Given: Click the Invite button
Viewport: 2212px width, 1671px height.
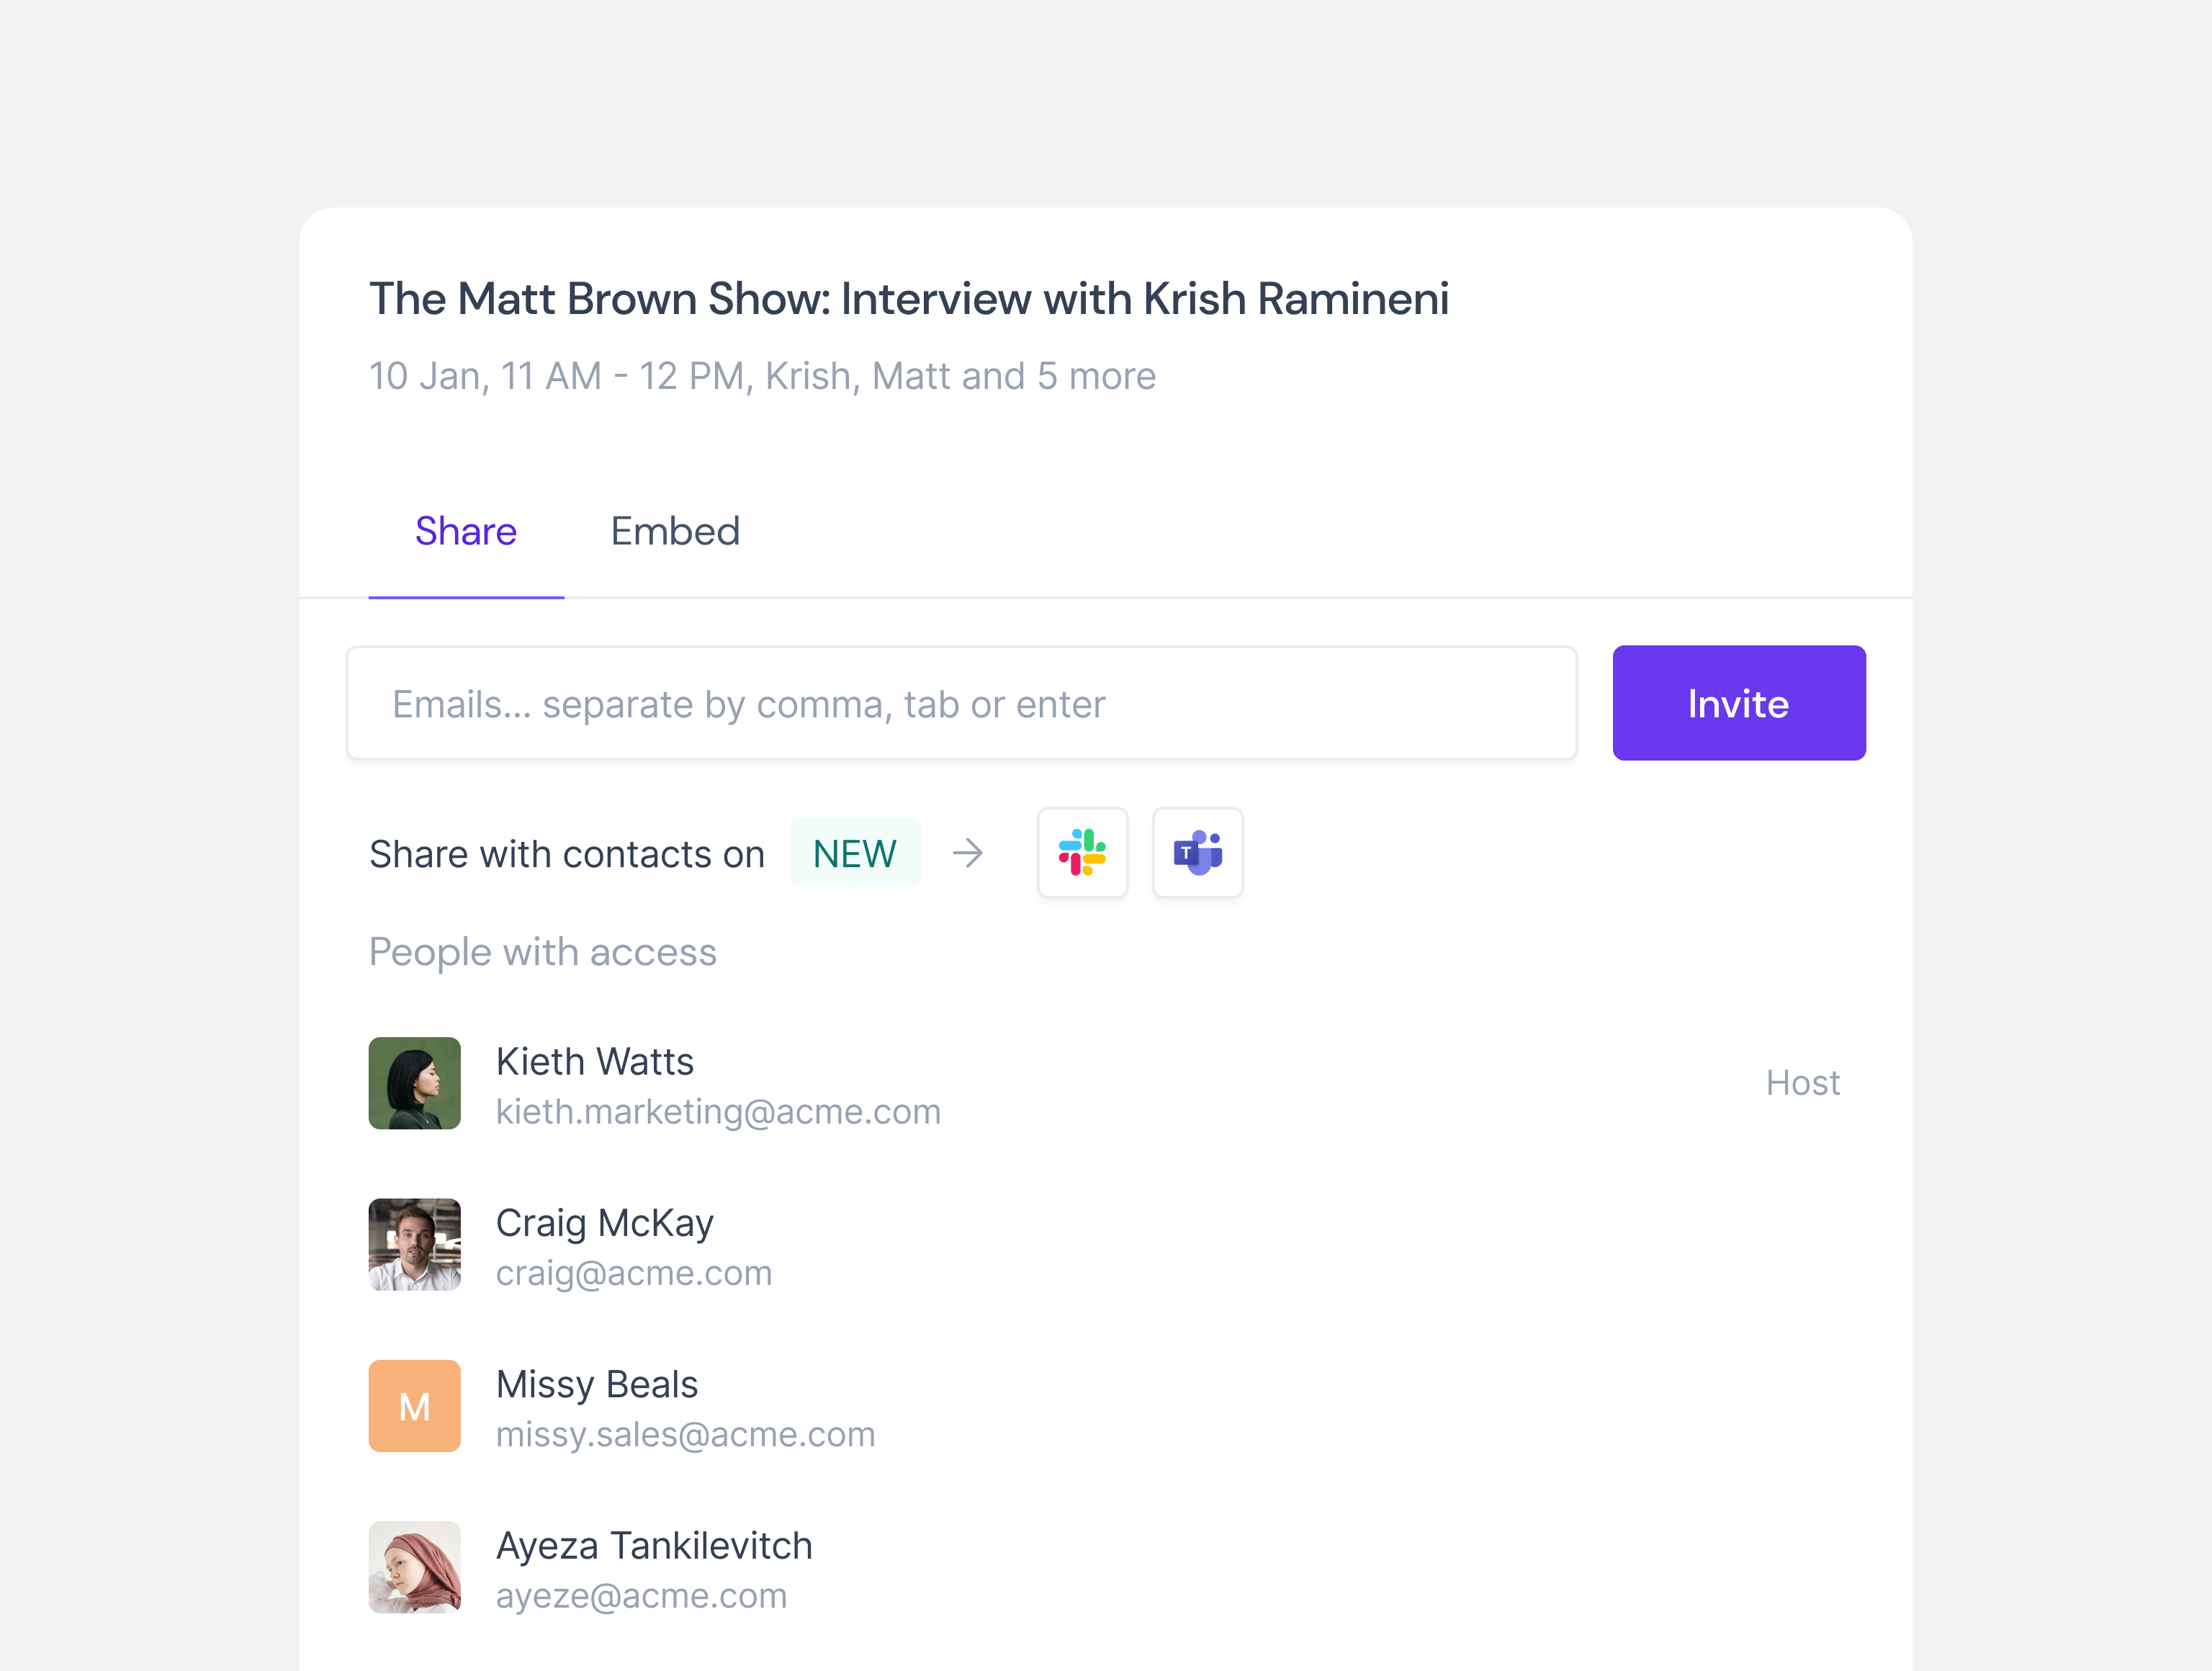Looking at the screenshot, I should point(1738,703).
